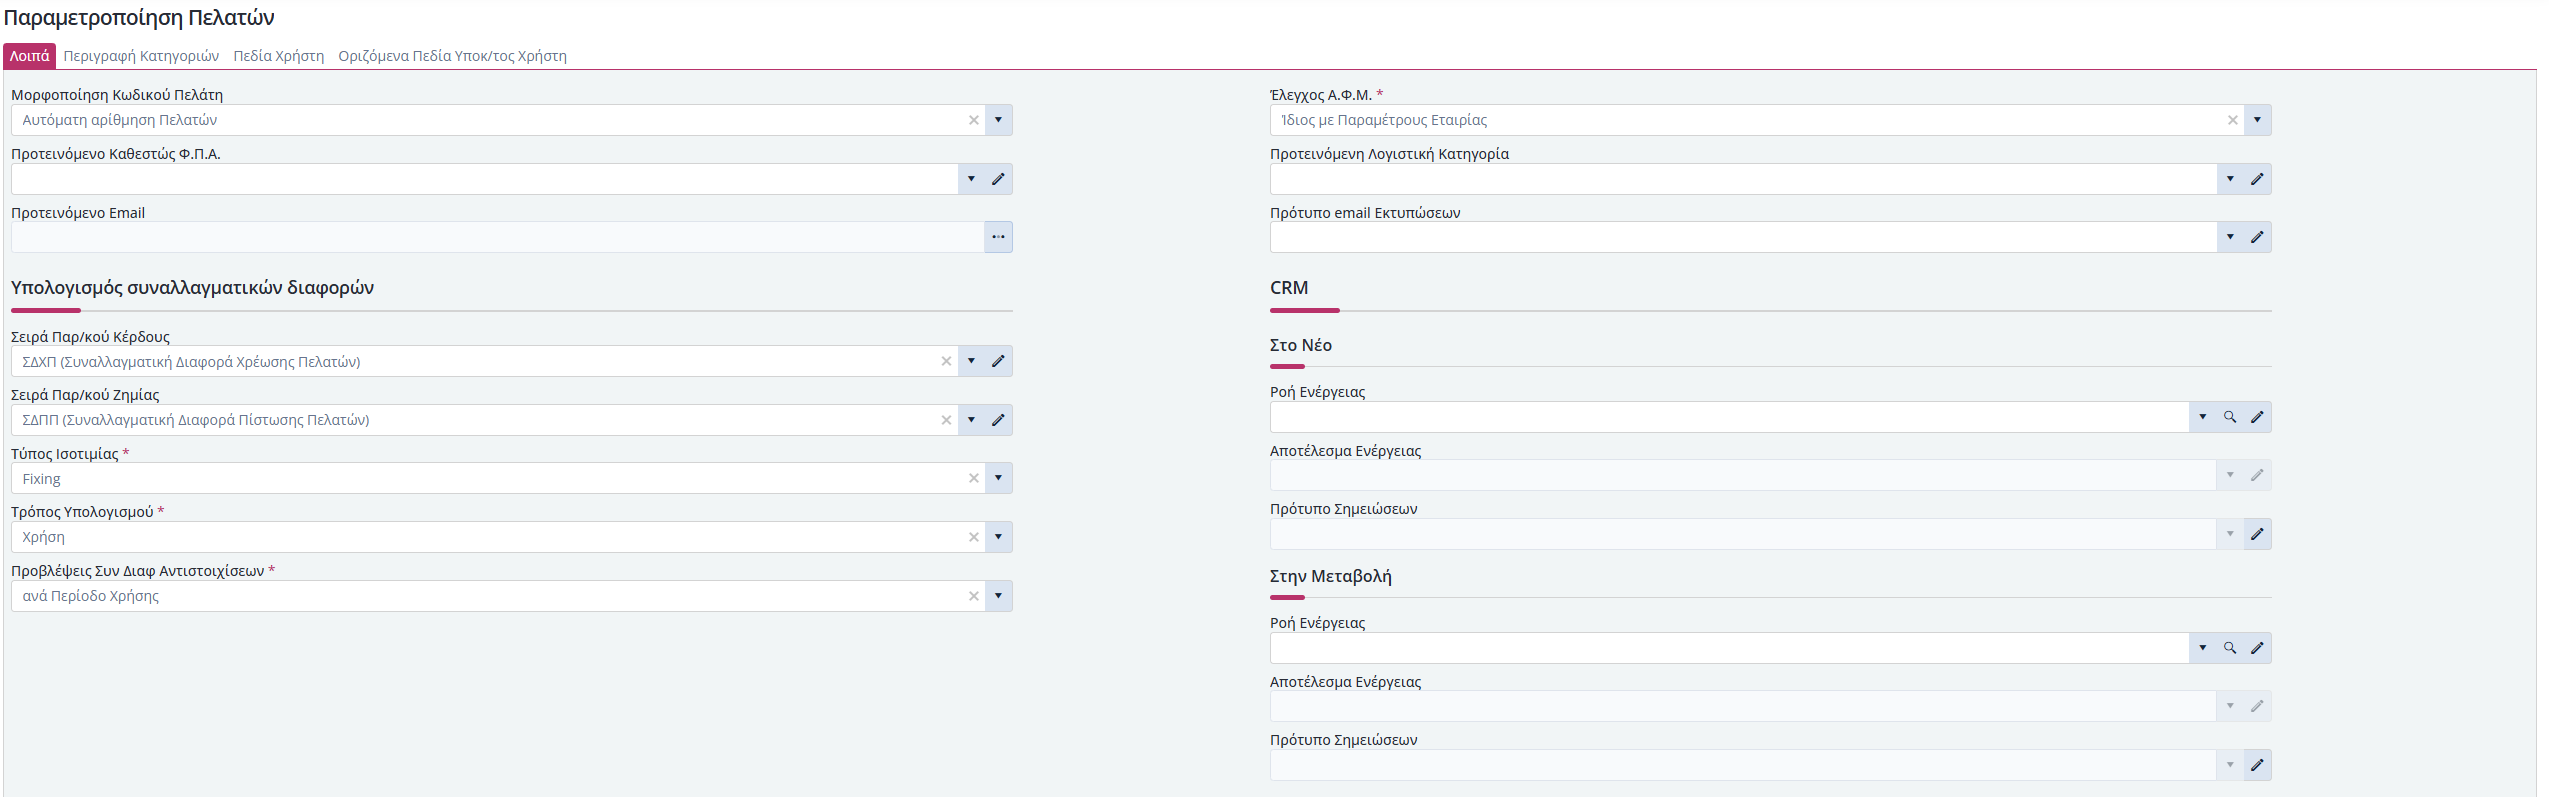Focus the Πρότυπο email Εκτυπώσεων field

pyautogui.click(x=1743, y=237)
